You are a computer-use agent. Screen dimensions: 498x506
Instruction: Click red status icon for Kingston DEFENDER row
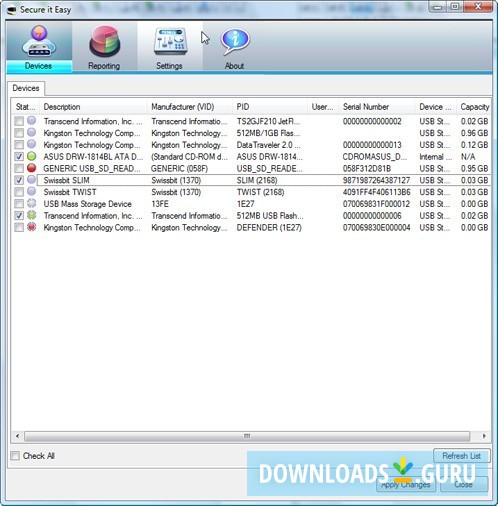click(x=31, y=227)
